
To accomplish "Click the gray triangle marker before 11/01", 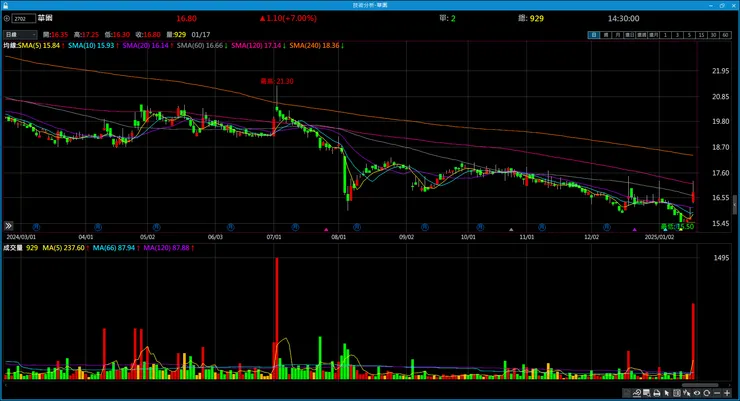I will click(511, 230).
